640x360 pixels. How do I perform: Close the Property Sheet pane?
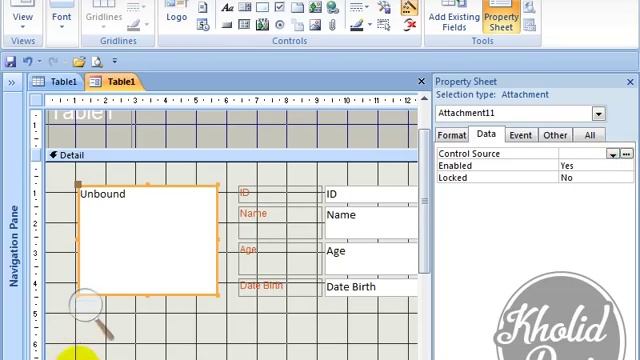pos(630,82)
